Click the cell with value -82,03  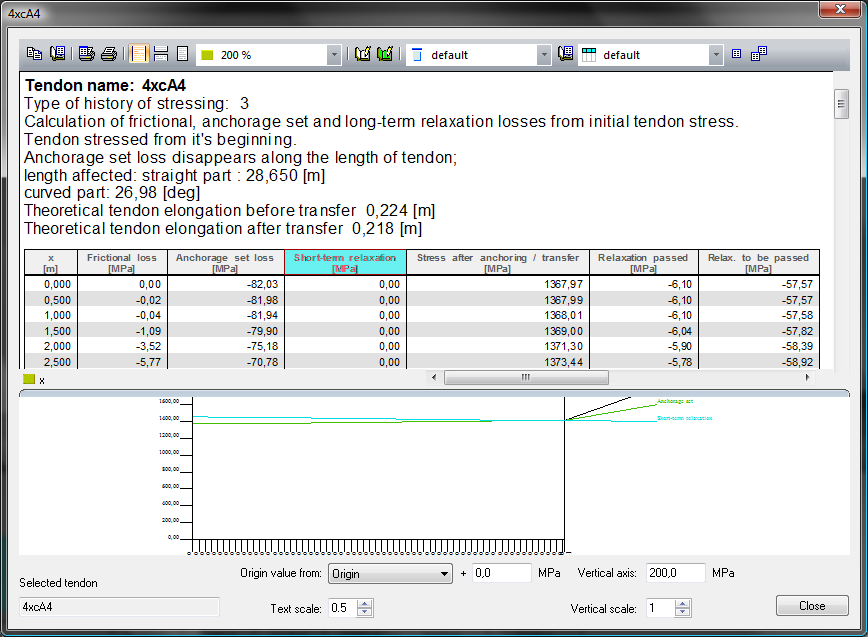pyautogui.click(x=225, y=284)
